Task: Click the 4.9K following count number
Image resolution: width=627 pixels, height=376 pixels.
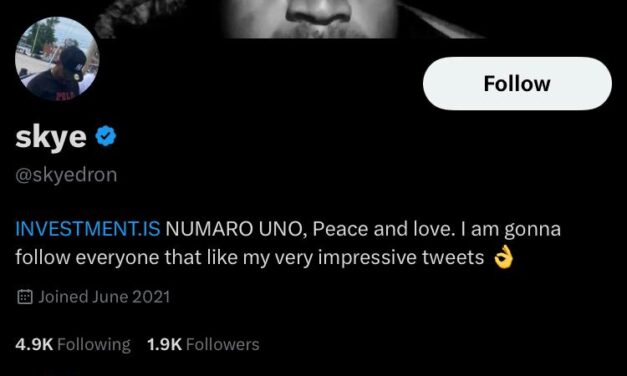Action: click(34, 344)
